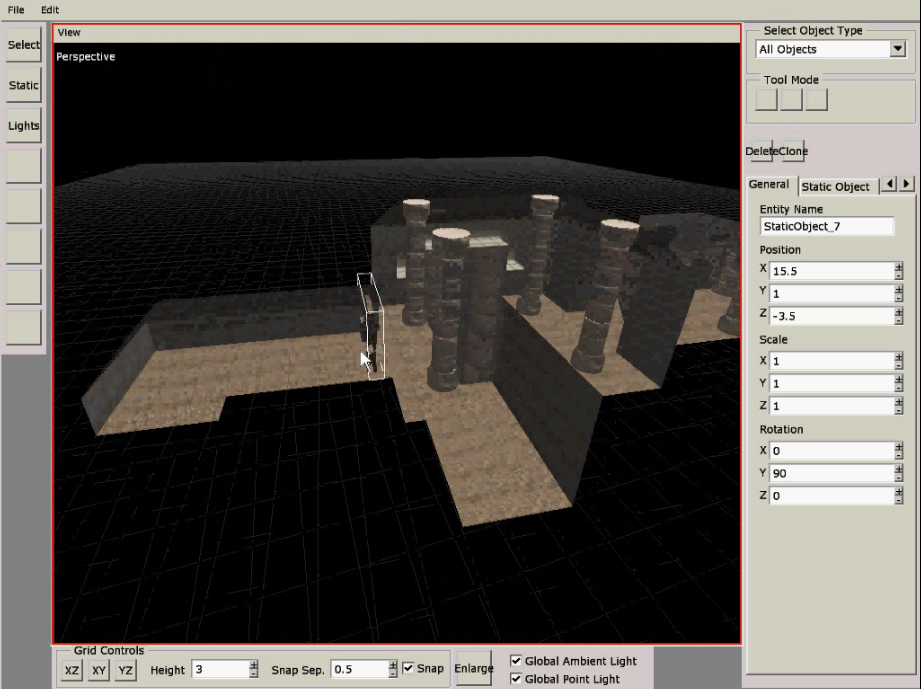Click the third Tool Mode button

pos(816,100)
